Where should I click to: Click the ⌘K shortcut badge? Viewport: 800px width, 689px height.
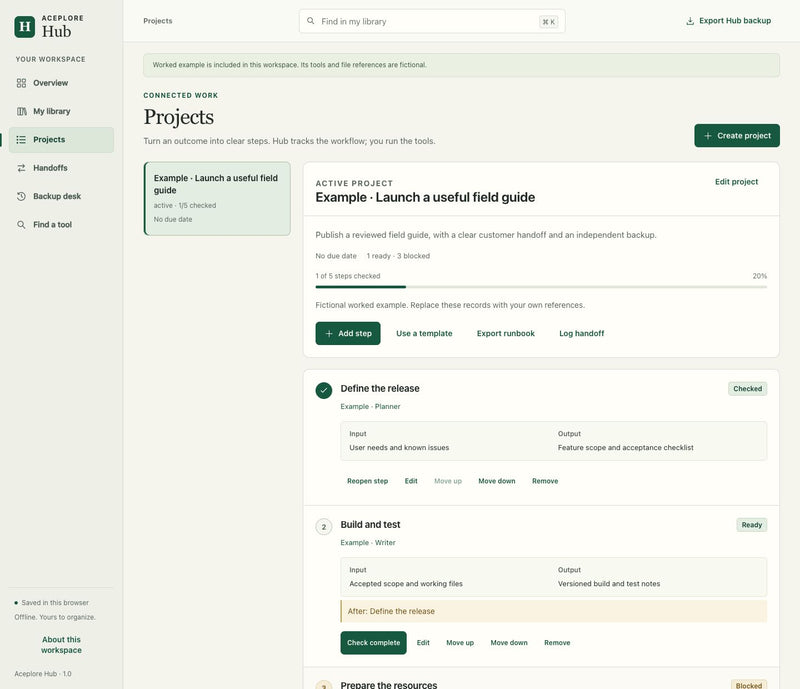[x=548, y=22]
